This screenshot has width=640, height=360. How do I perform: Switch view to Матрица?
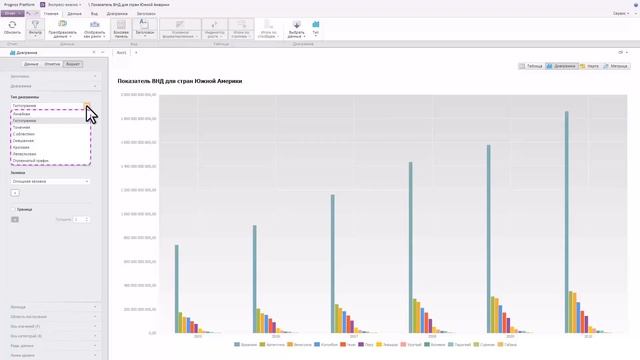point(616,66)
